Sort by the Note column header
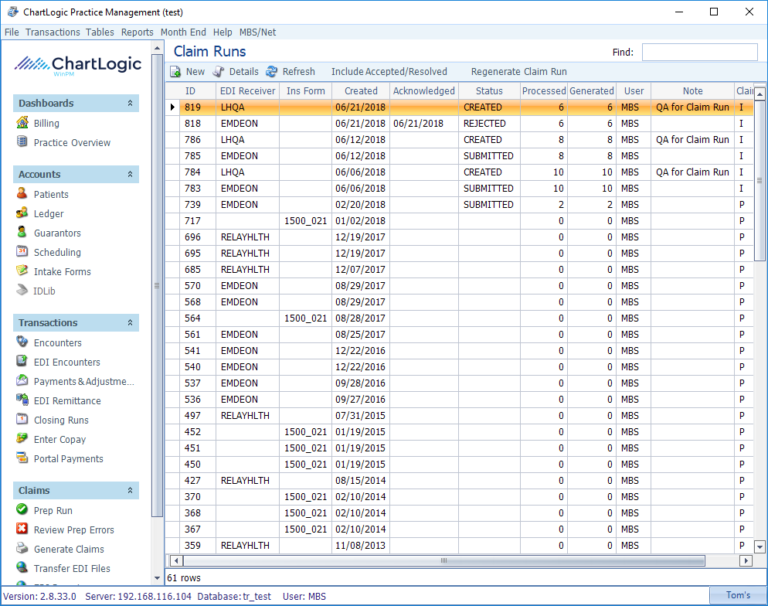This screenshot has height=606, width=768. pyautogui.click(x=693, y=91)
